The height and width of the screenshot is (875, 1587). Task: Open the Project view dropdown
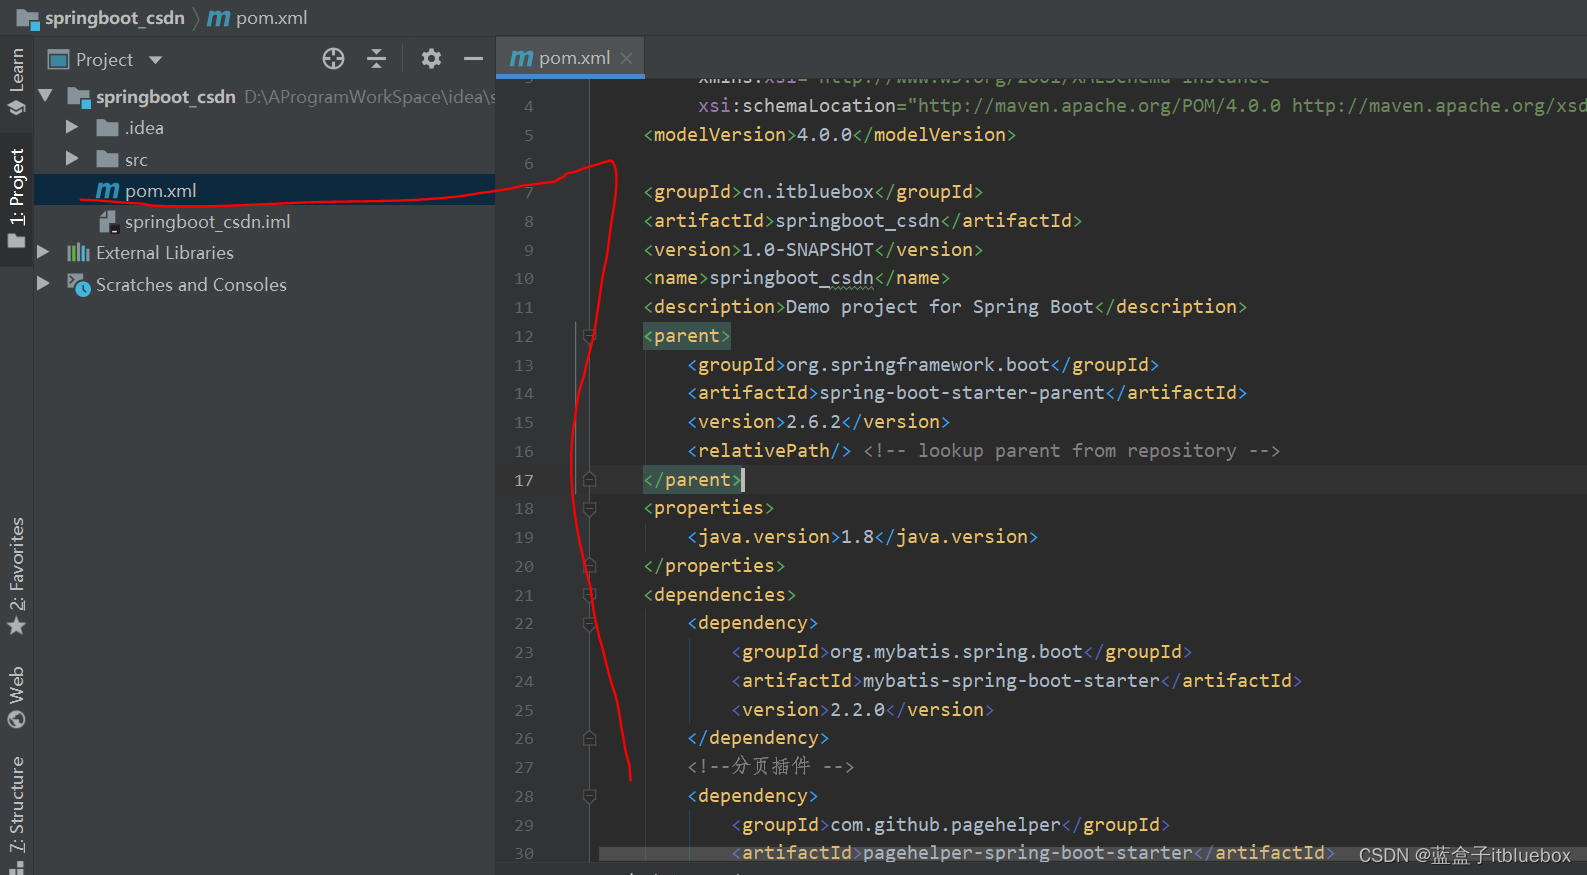155,60
